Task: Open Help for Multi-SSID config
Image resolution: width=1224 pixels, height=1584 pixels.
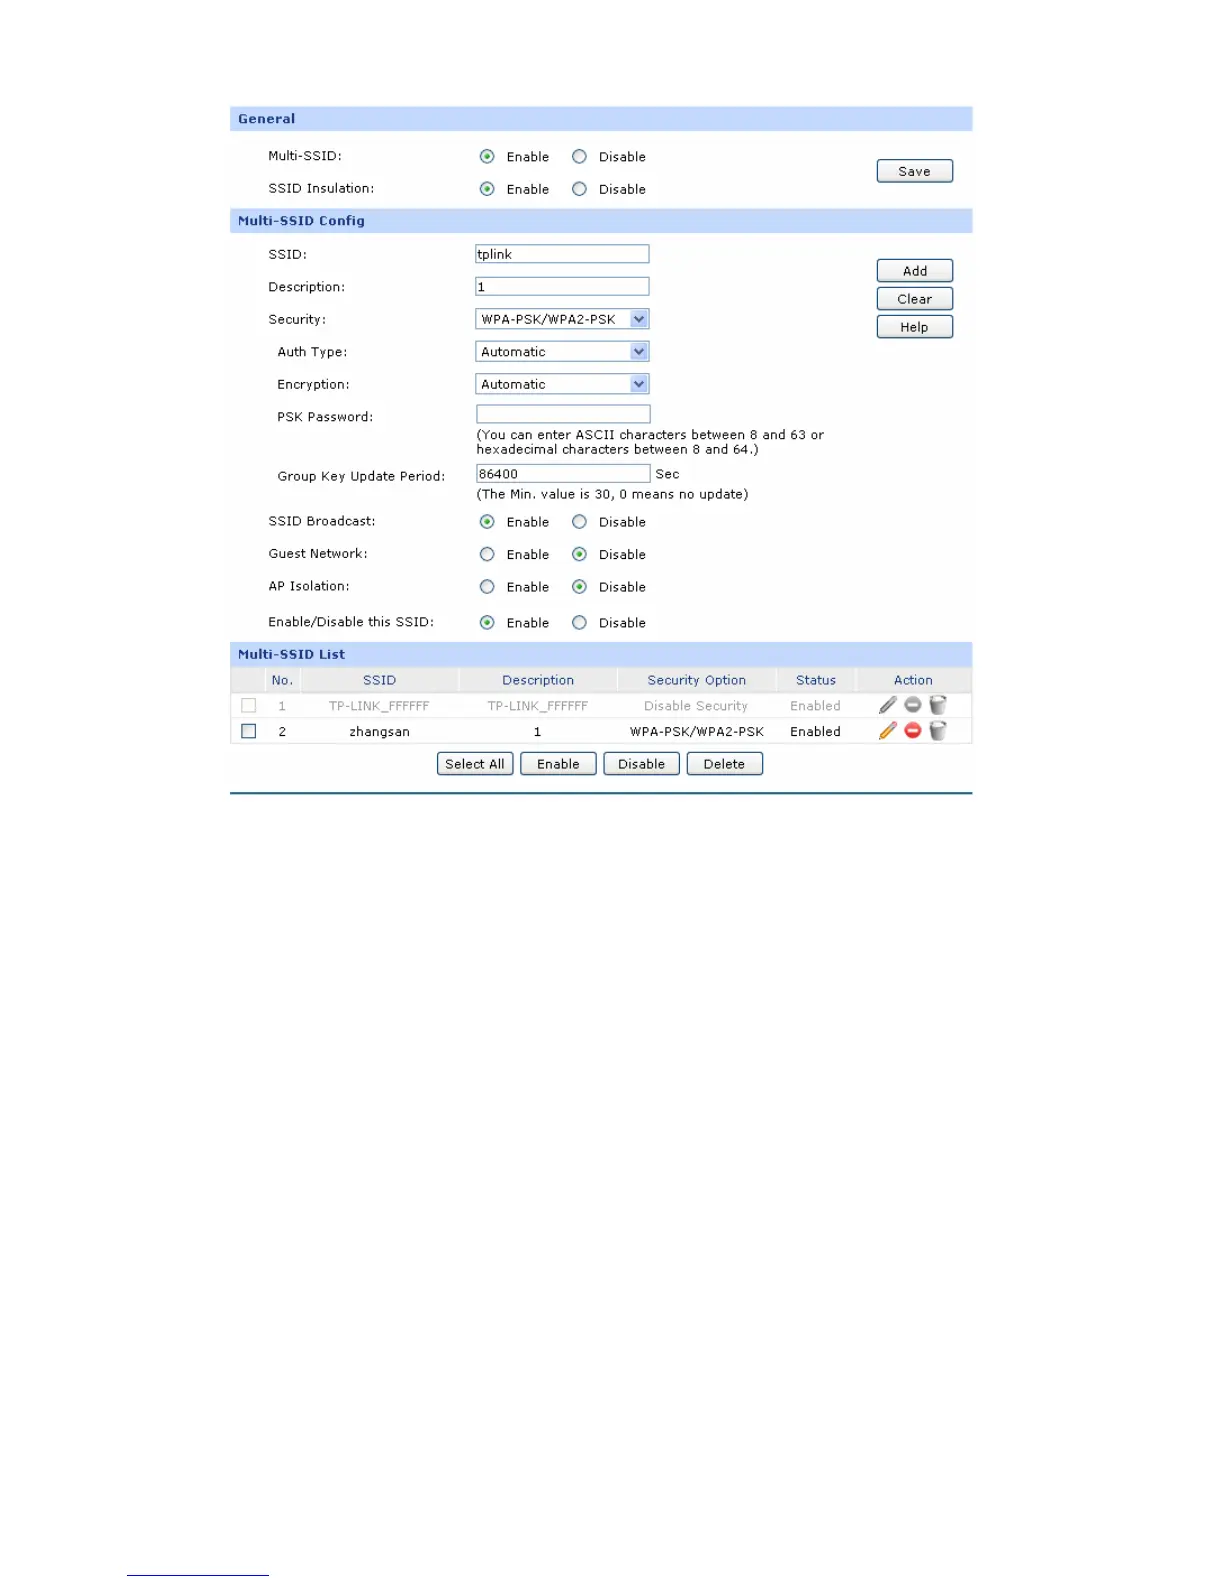Action: click(914, 327)
